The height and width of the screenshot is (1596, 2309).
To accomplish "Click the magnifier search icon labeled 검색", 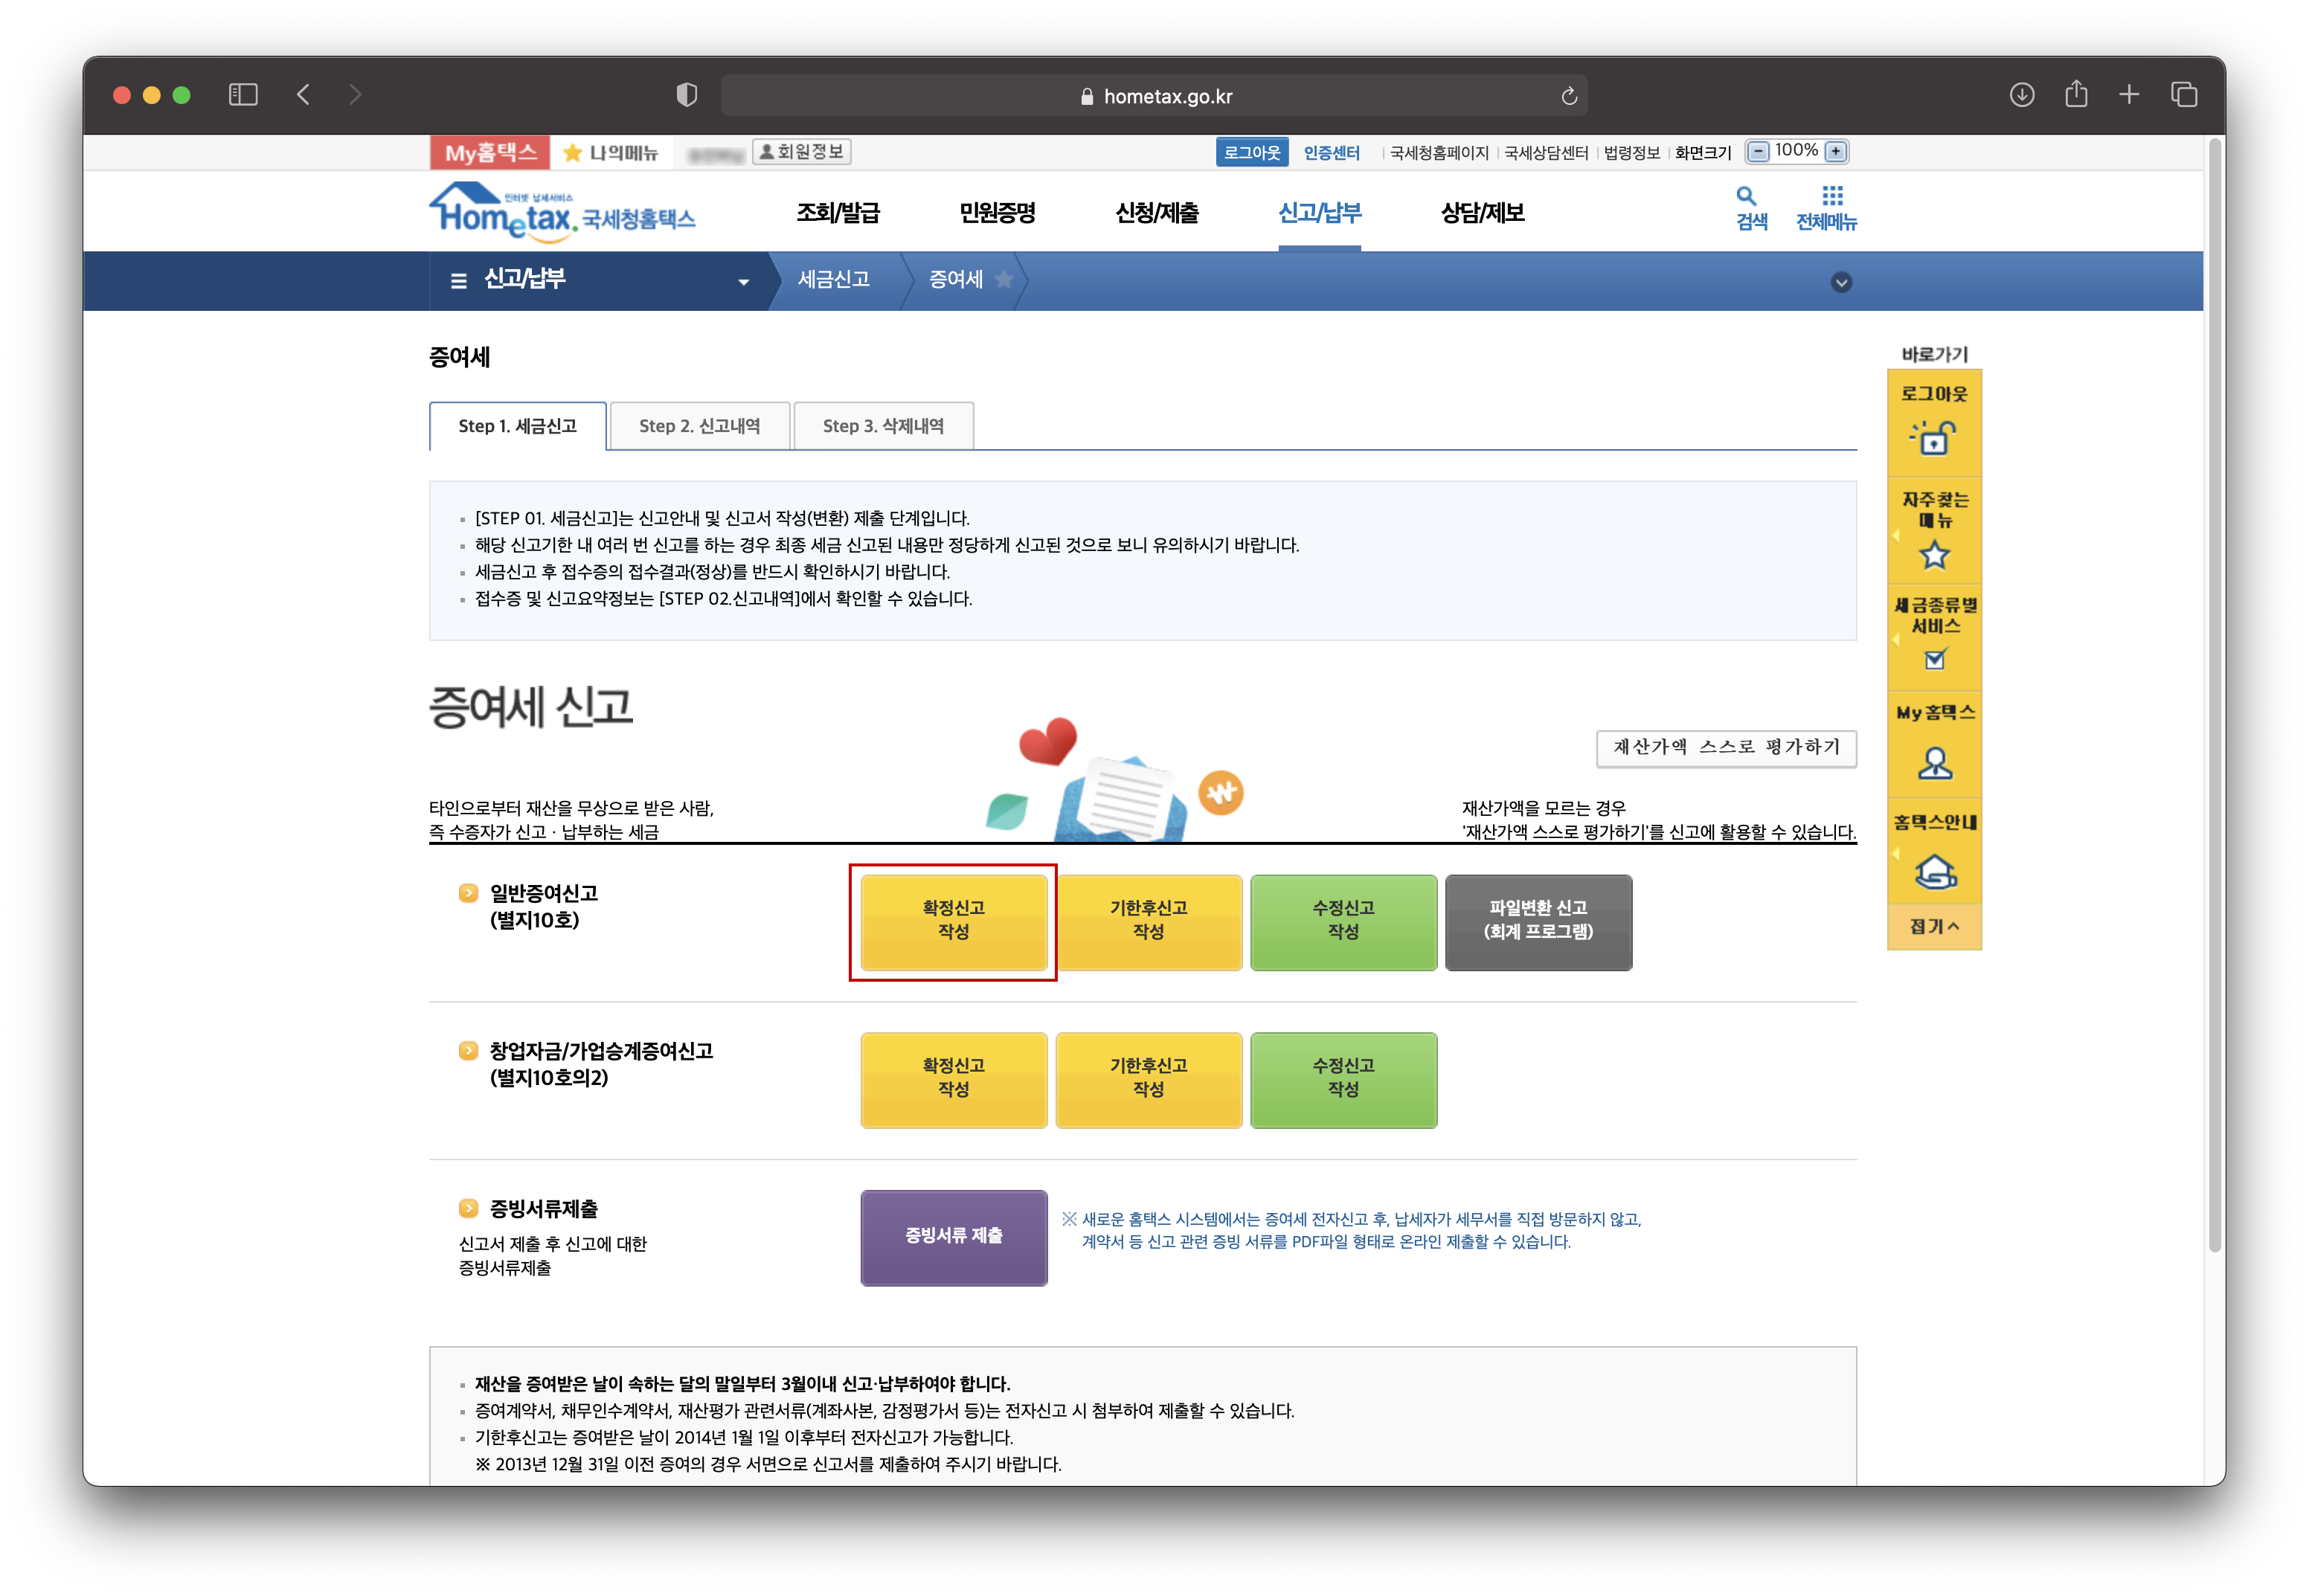I will (x=1746, y=196).
